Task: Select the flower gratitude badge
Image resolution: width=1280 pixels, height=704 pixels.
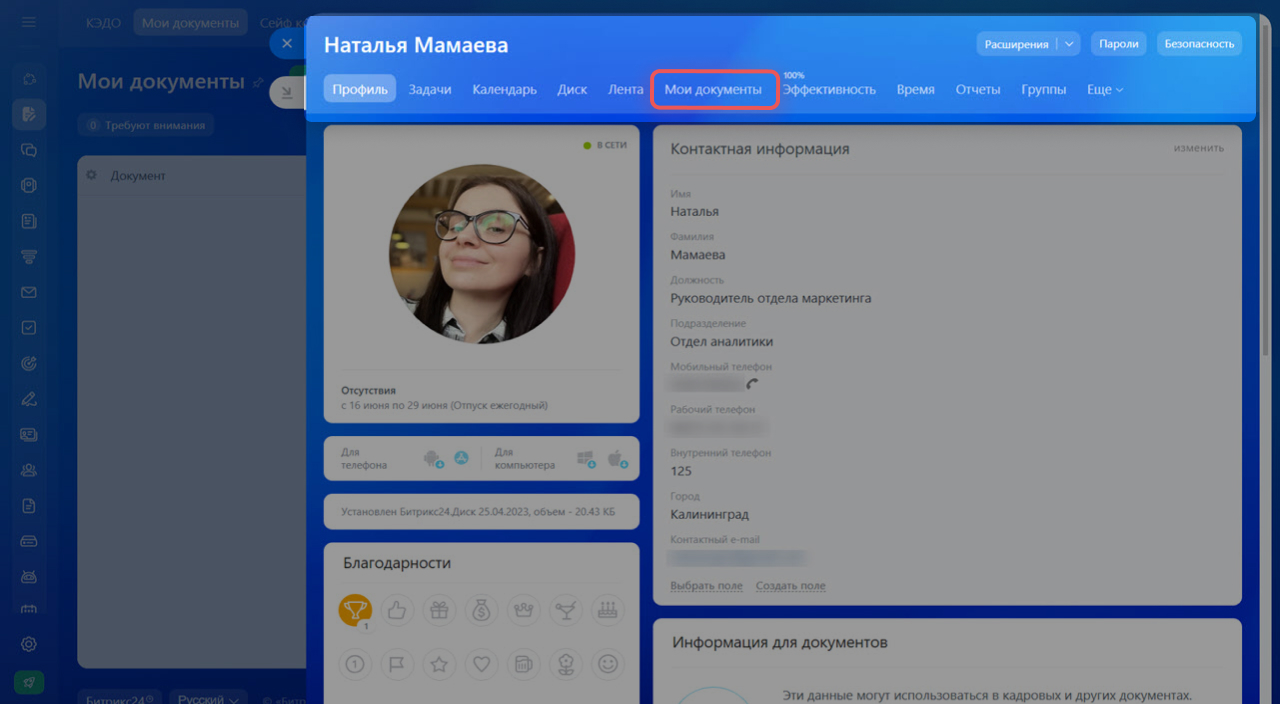Action: point(566,663)
